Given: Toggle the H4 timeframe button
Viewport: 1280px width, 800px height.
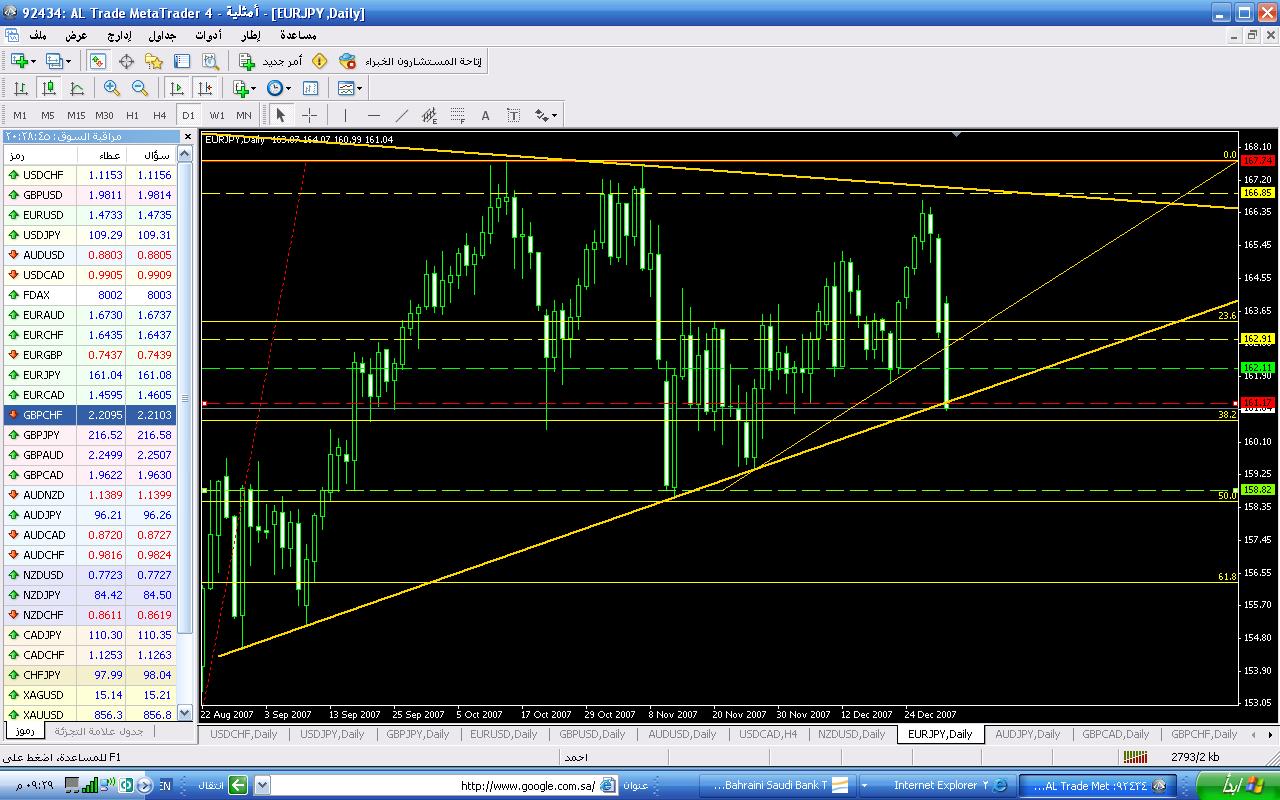Looking at the screenshot, I should [x=160, y=115].
